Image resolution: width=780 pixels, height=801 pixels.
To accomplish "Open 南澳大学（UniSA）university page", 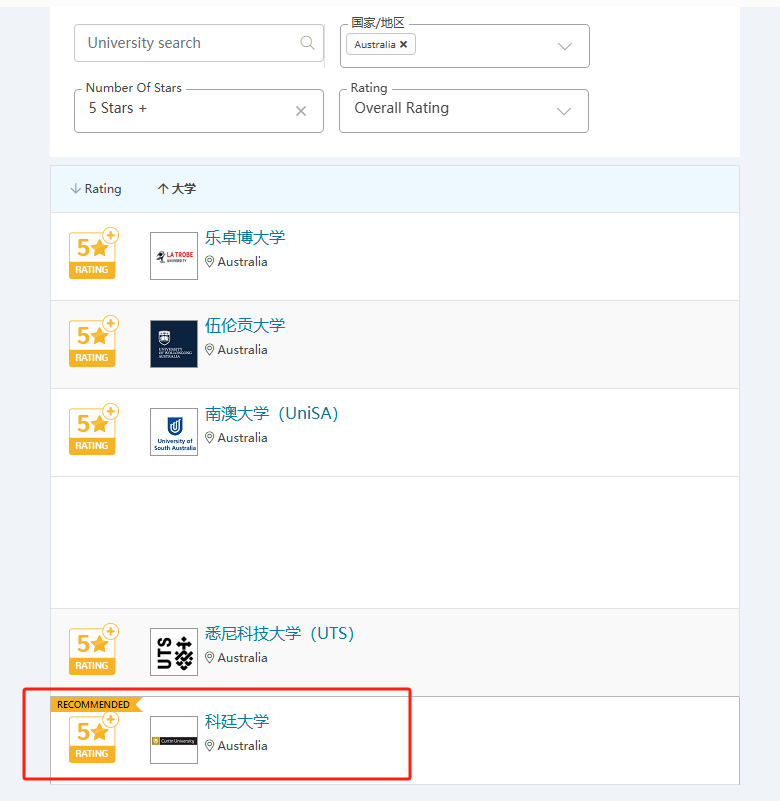I will tap(272, 414).
